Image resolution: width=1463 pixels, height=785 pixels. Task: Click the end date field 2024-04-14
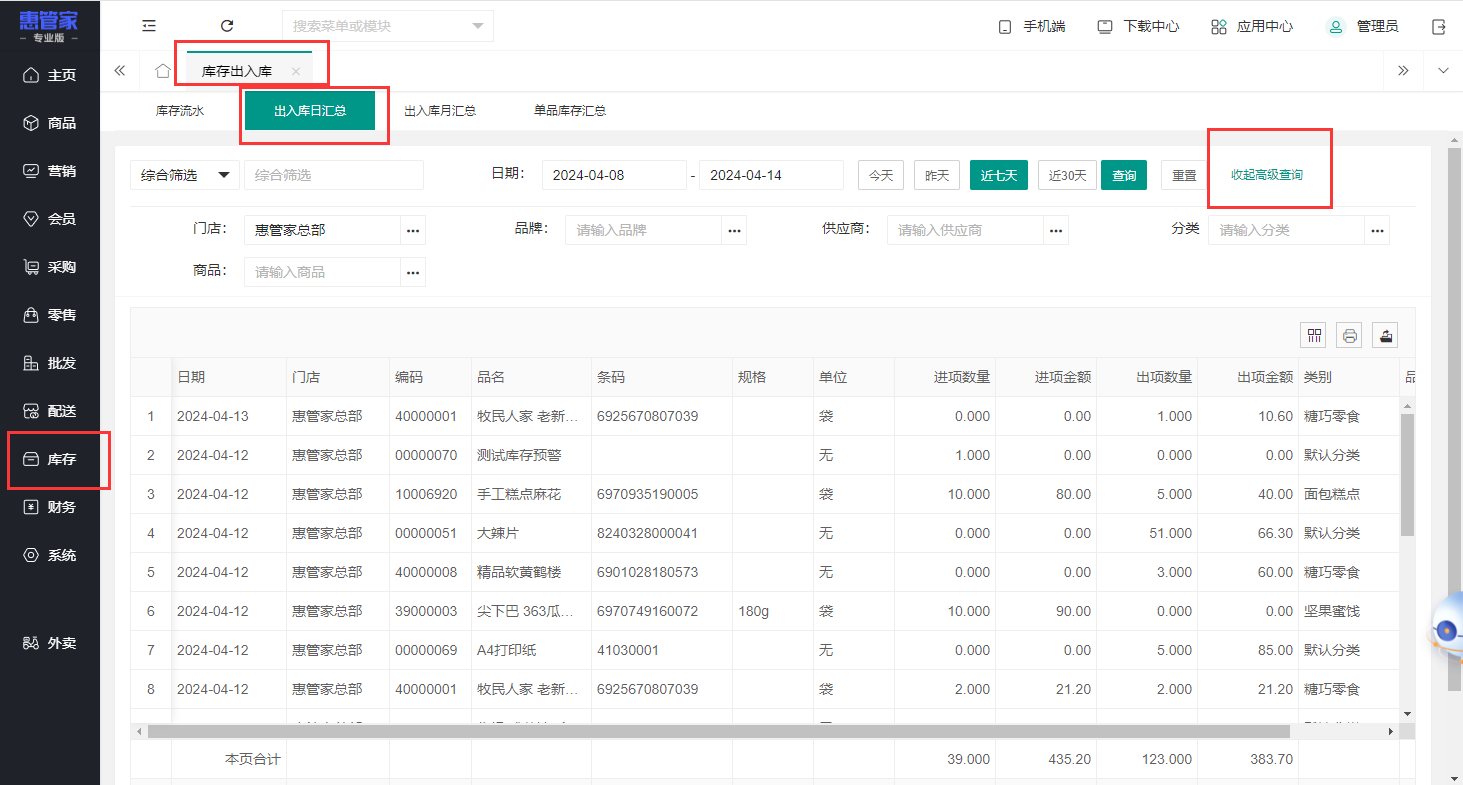(771, 175)
